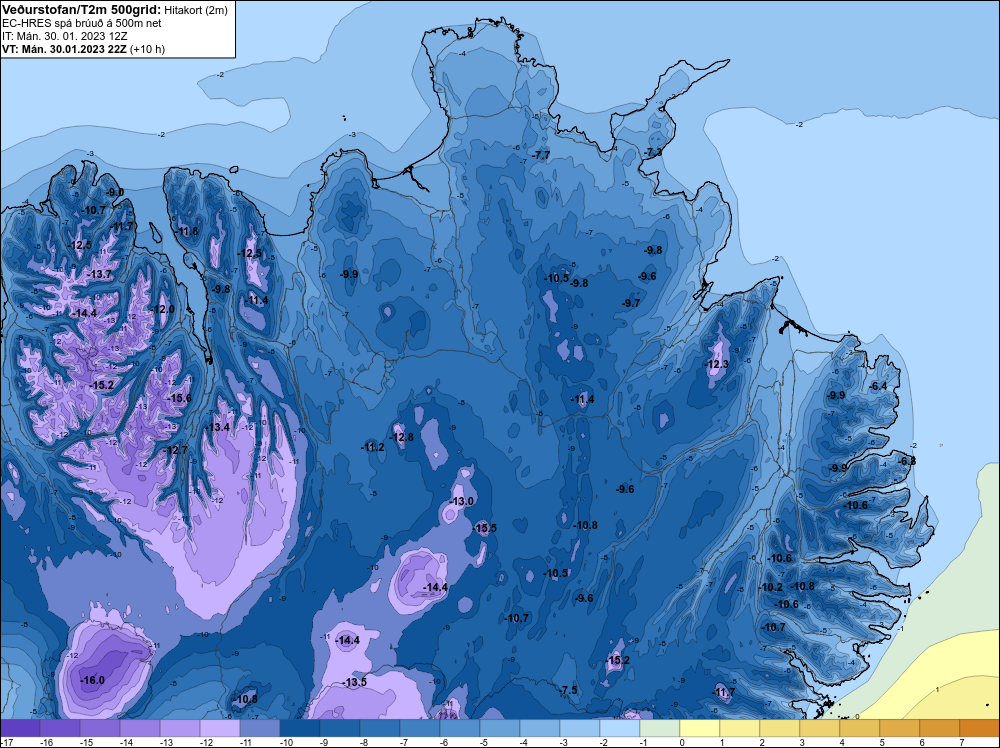The width and height of the screenshot is (1000, 748).
Task: Click the -10.2 temperature value
Action: point(770,587)
